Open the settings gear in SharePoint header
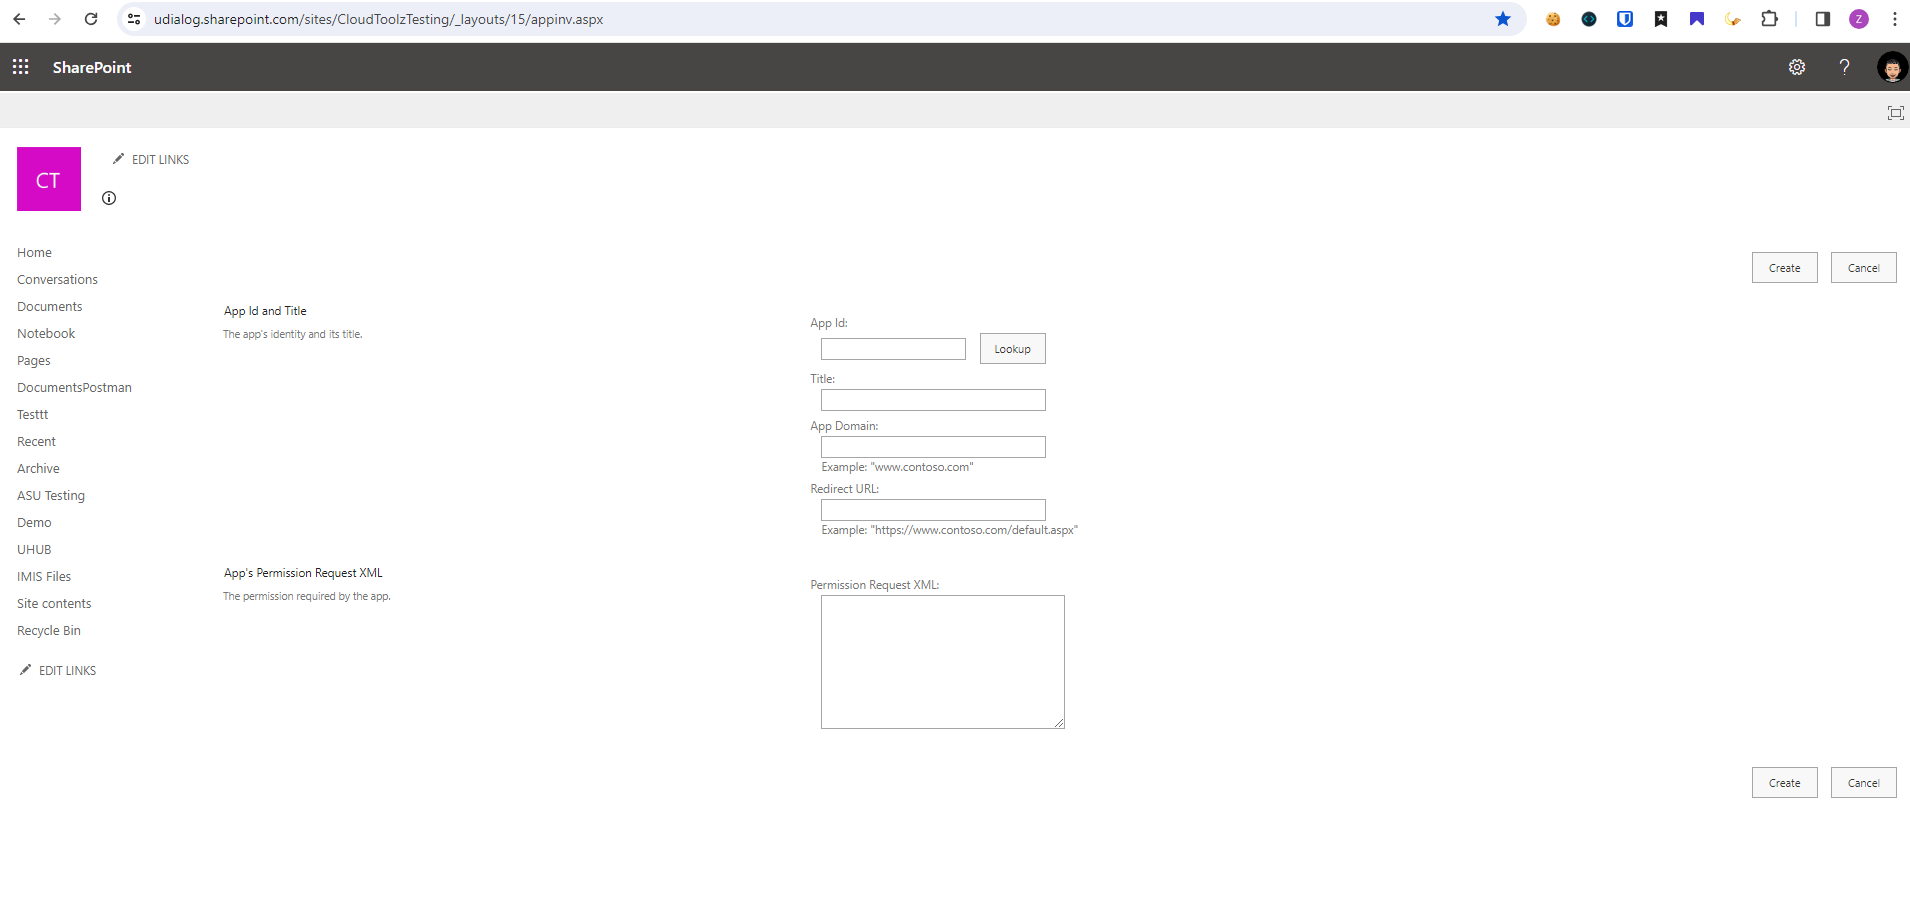The image size is (1910, 918). click(x=1796, y=67)
